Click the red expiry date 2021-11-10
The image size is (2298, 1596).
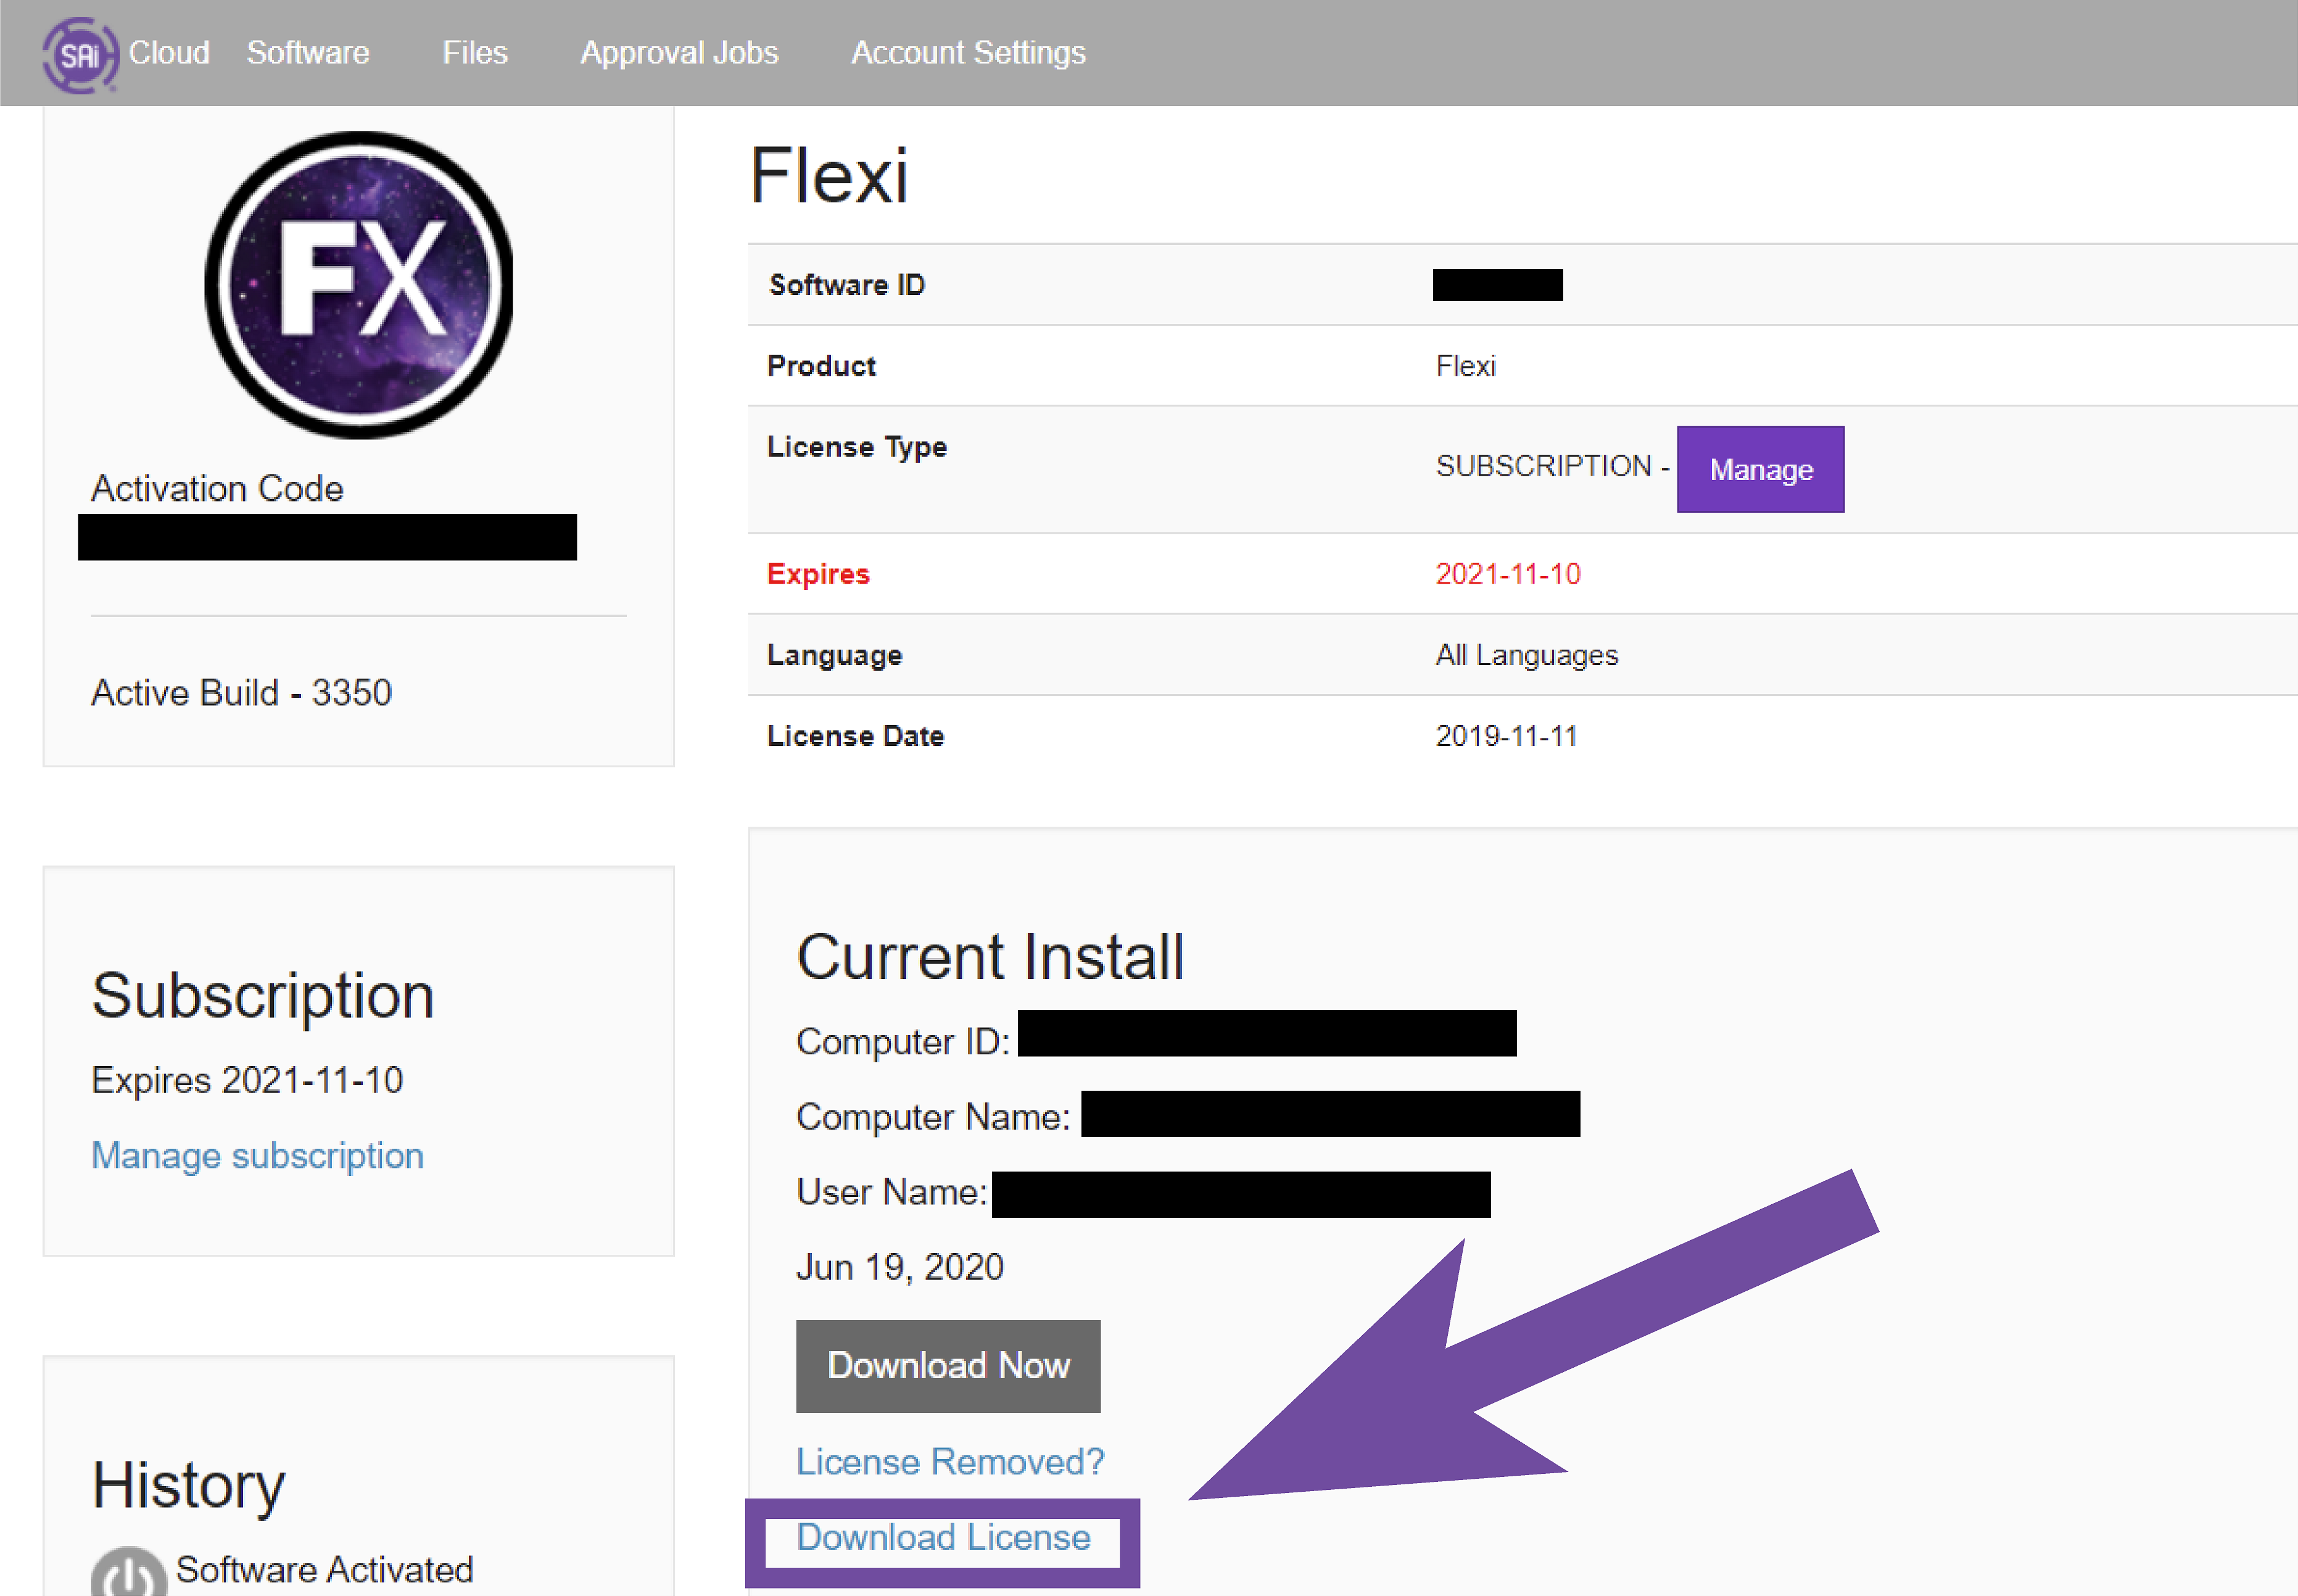pyautogui.click(x=1508, y=574)
